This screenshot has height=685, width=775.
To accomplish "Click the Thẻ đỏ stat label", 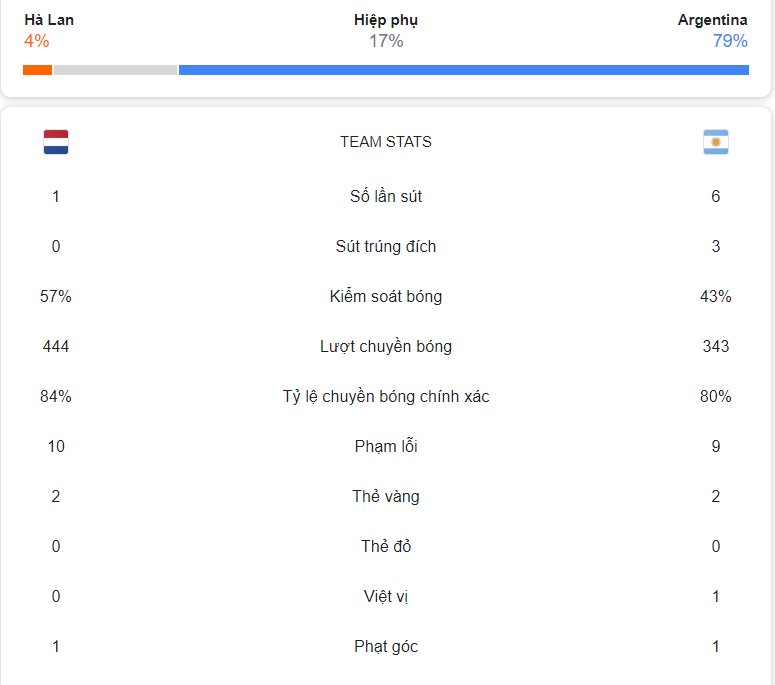I will coord(386,546).
